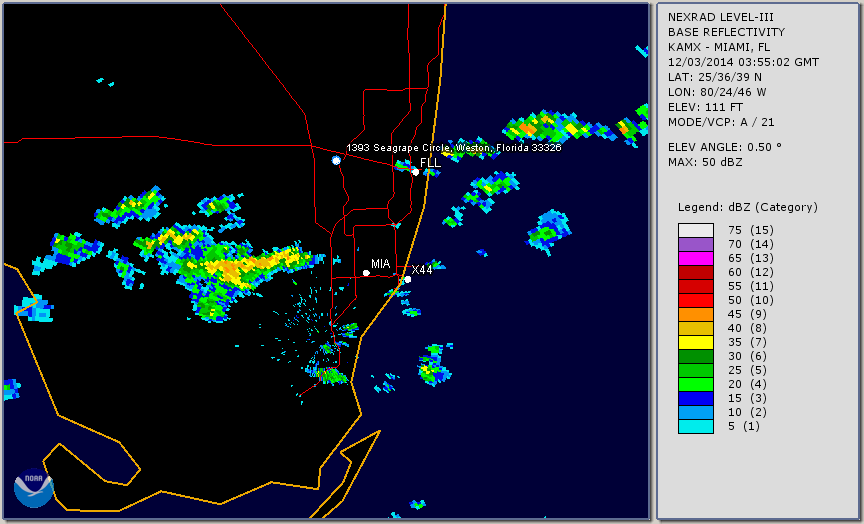
Task: Click the 'BASE REFLECTIVITY' text
Action: 726,32
